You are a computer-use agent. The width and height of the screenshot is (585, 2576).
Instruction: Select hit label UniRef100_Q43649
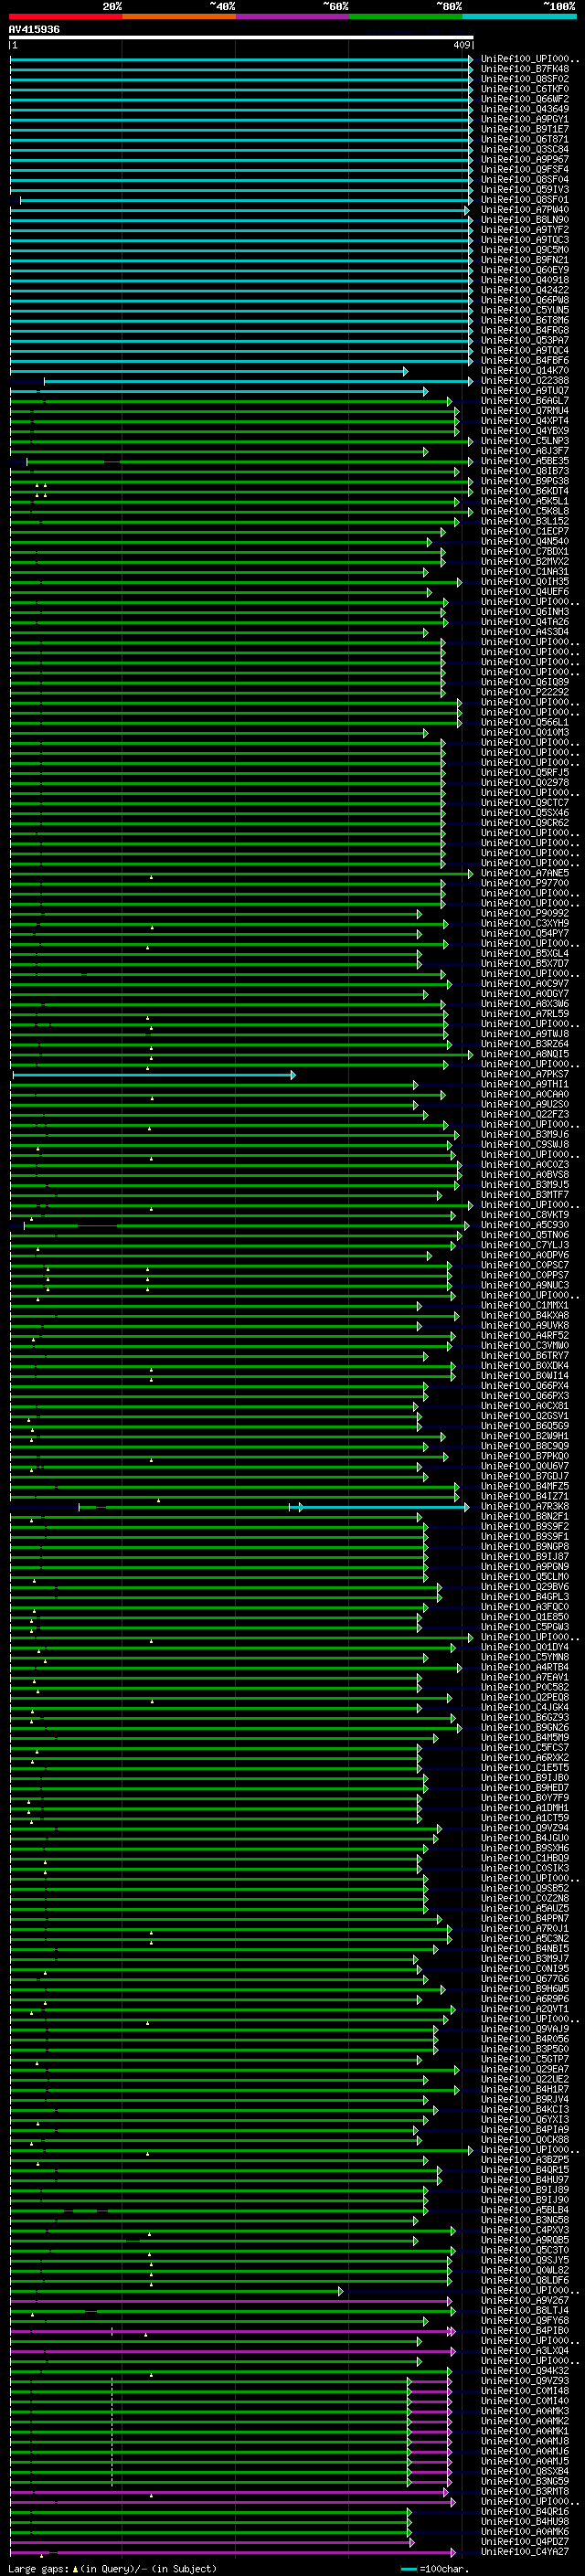[x=525, y=110]
